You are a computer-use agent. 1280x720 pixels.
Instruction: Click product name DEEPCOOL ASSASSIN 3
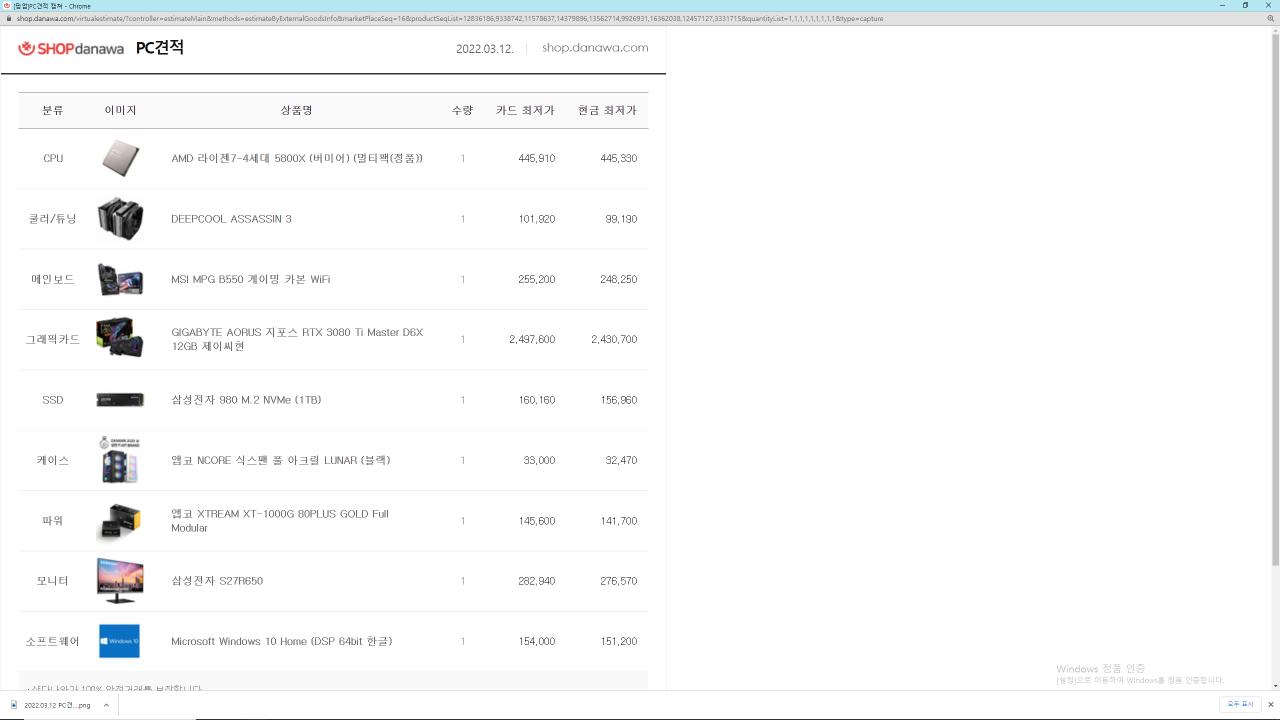pos(231,219)
